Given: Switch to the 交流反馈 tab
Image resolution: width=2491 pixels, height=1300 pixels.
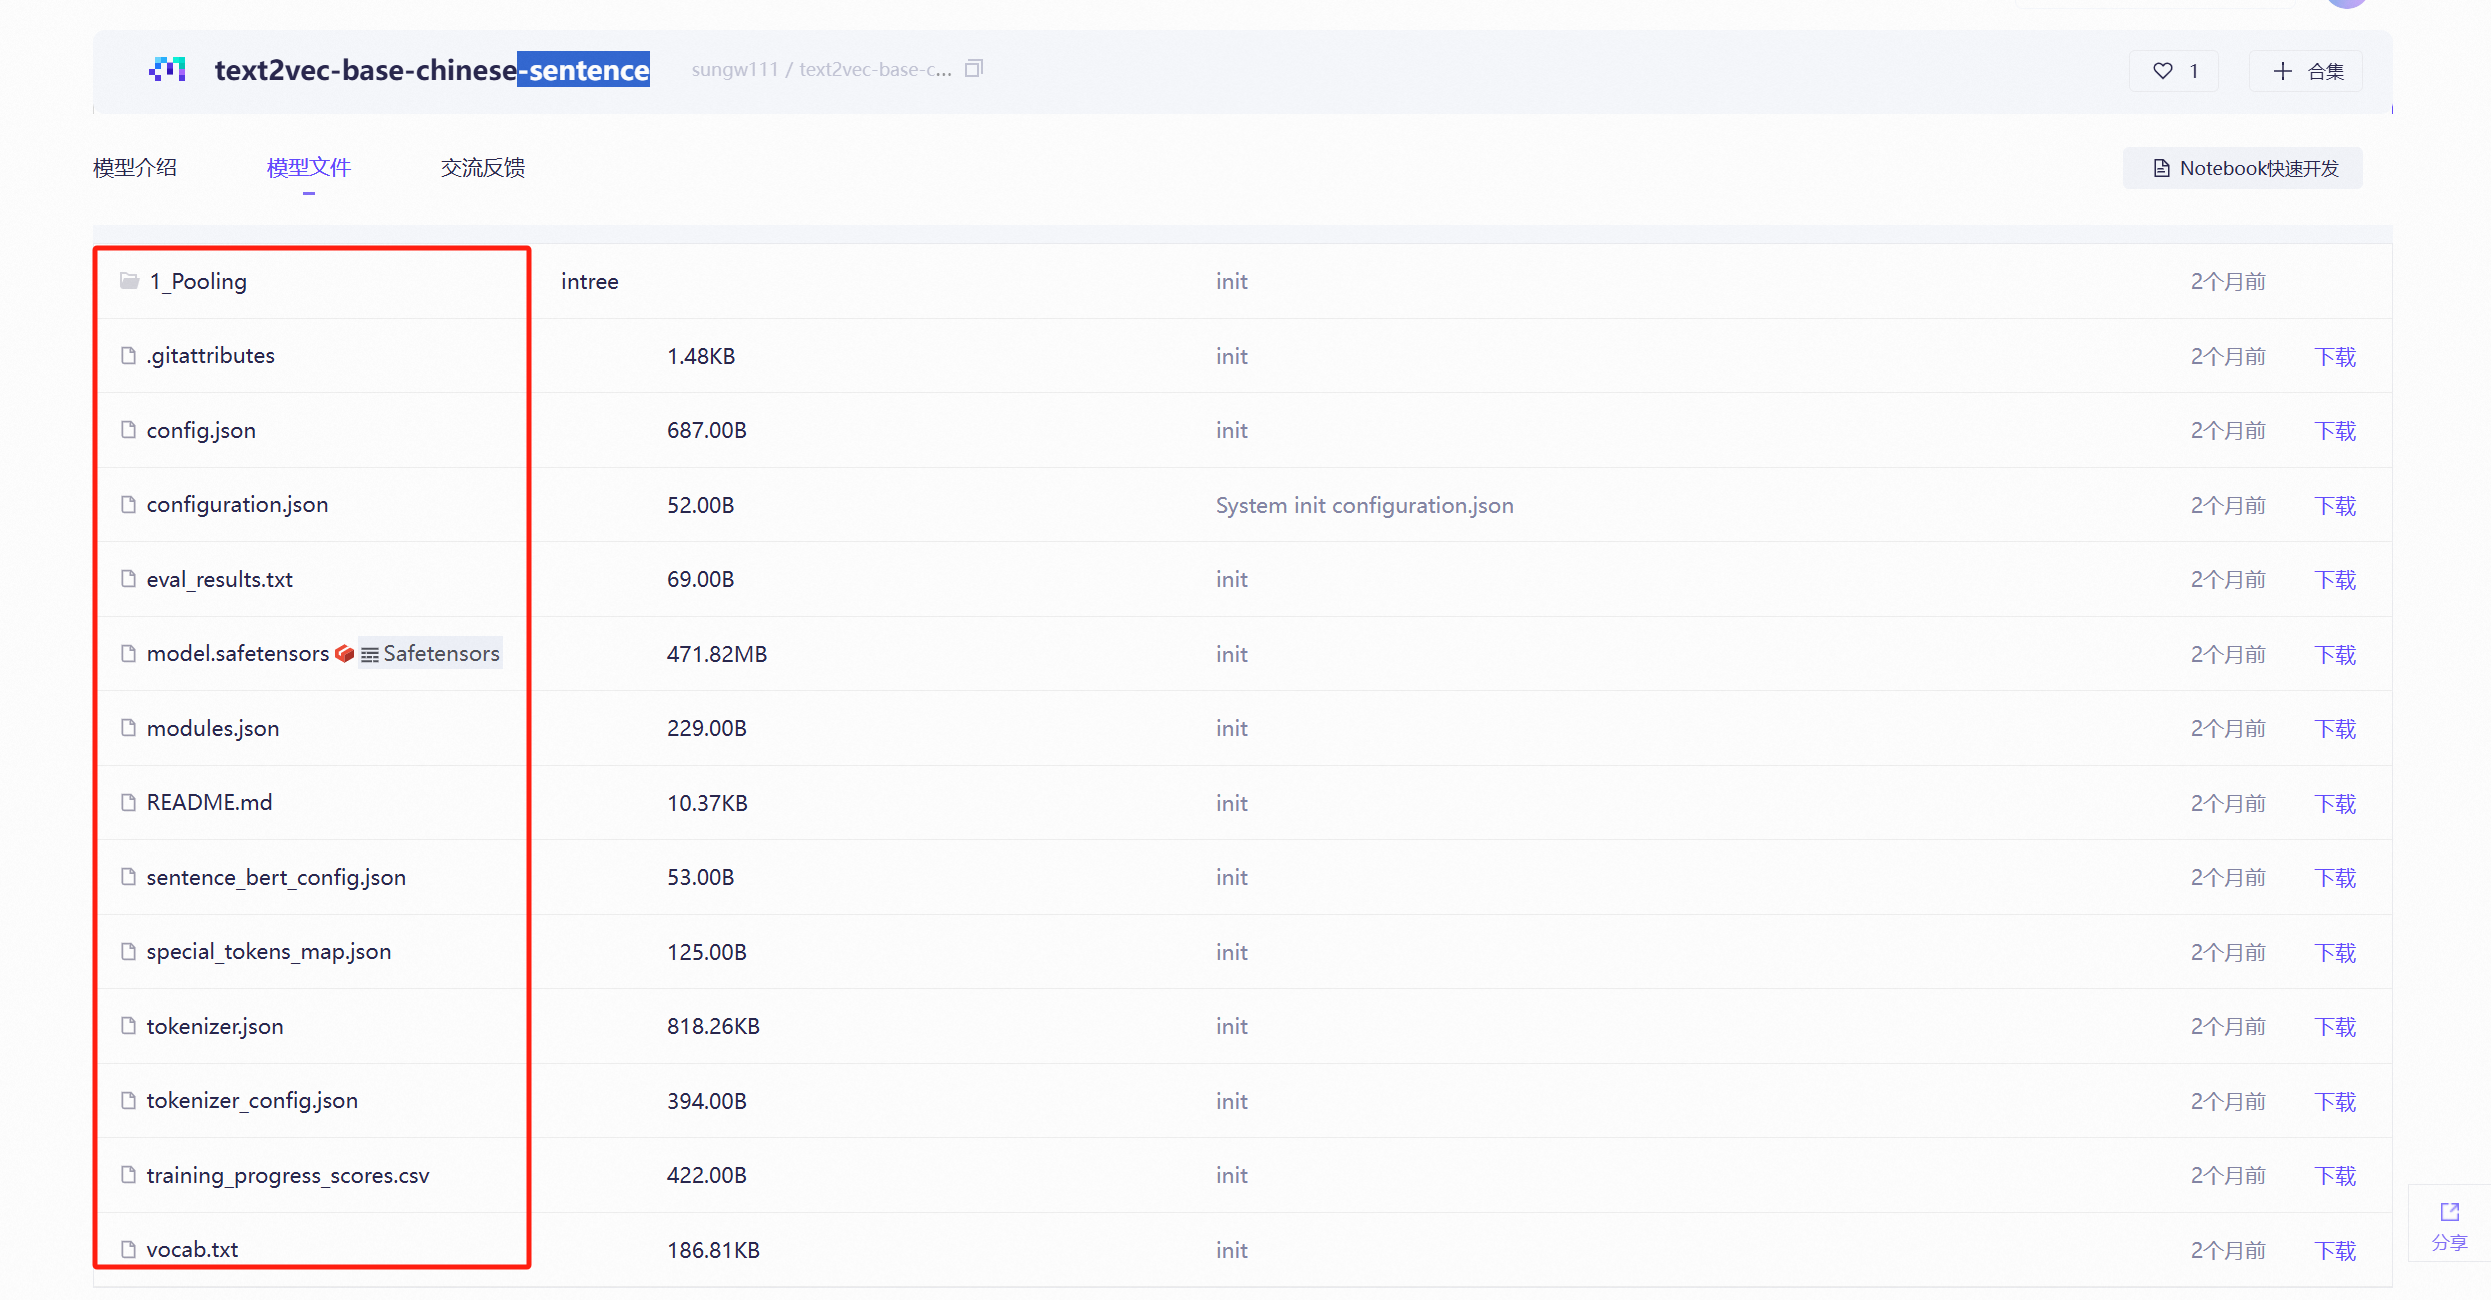Looking at the screenshot, I should coord(483,168).
